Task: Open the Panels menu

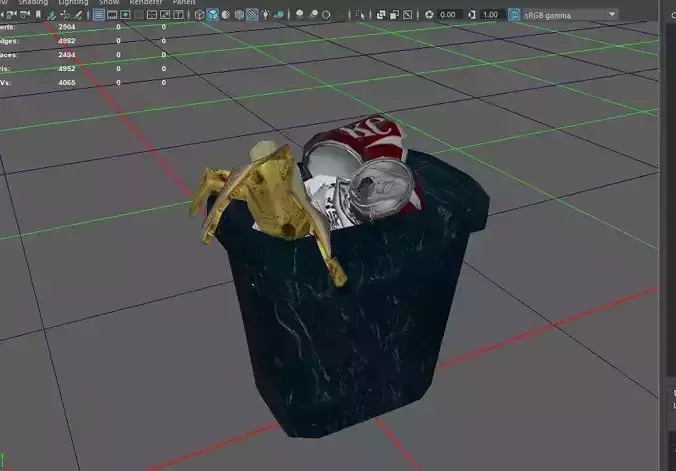Action: pos(184,2)
